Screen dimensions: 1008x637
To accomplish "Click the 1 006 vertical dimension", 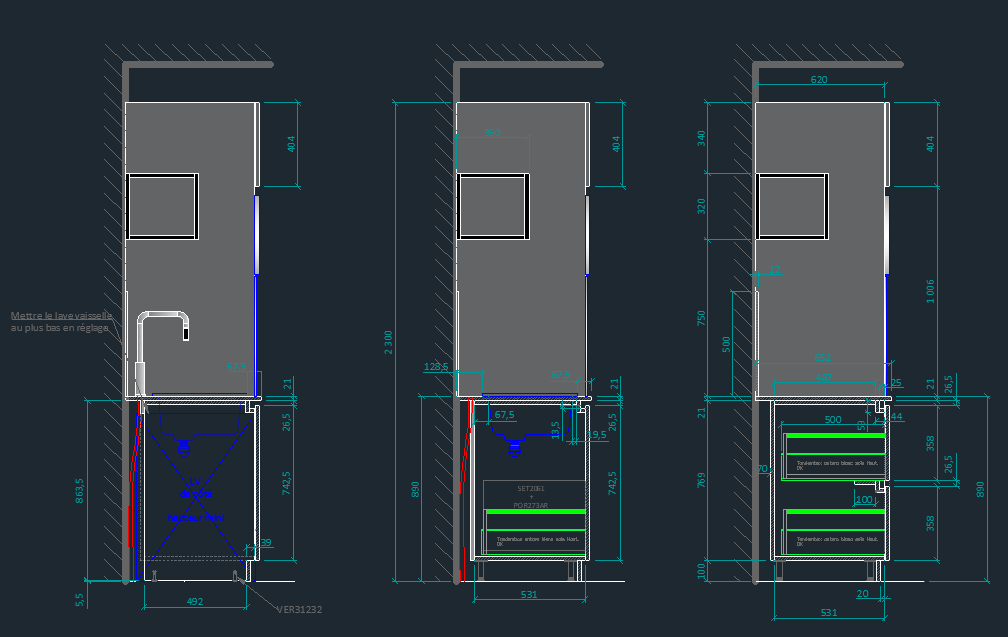I will [931, 288].
